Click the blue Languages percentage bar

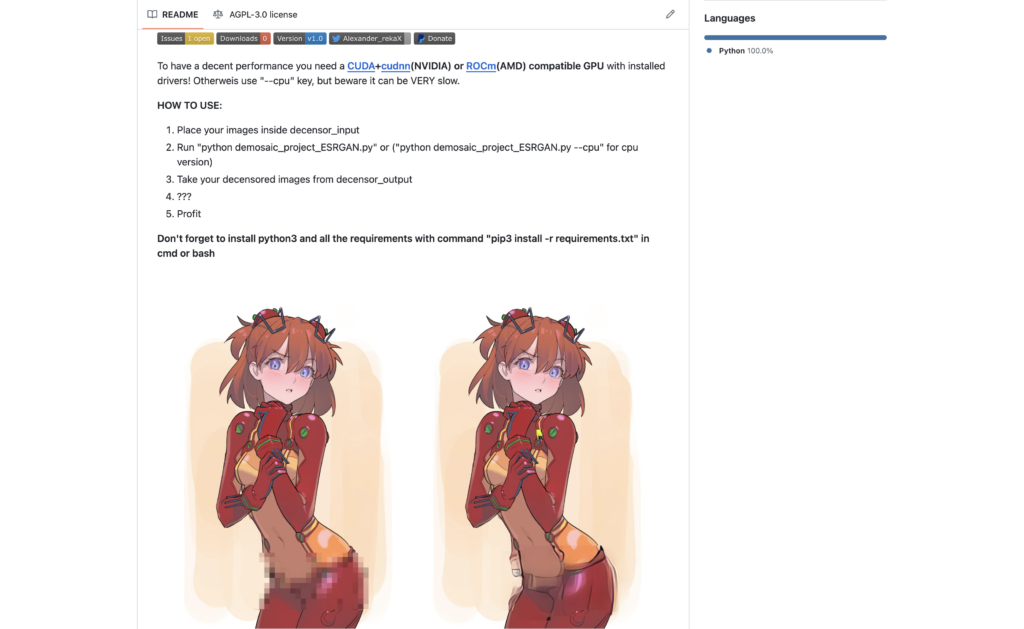pos(795,37)
